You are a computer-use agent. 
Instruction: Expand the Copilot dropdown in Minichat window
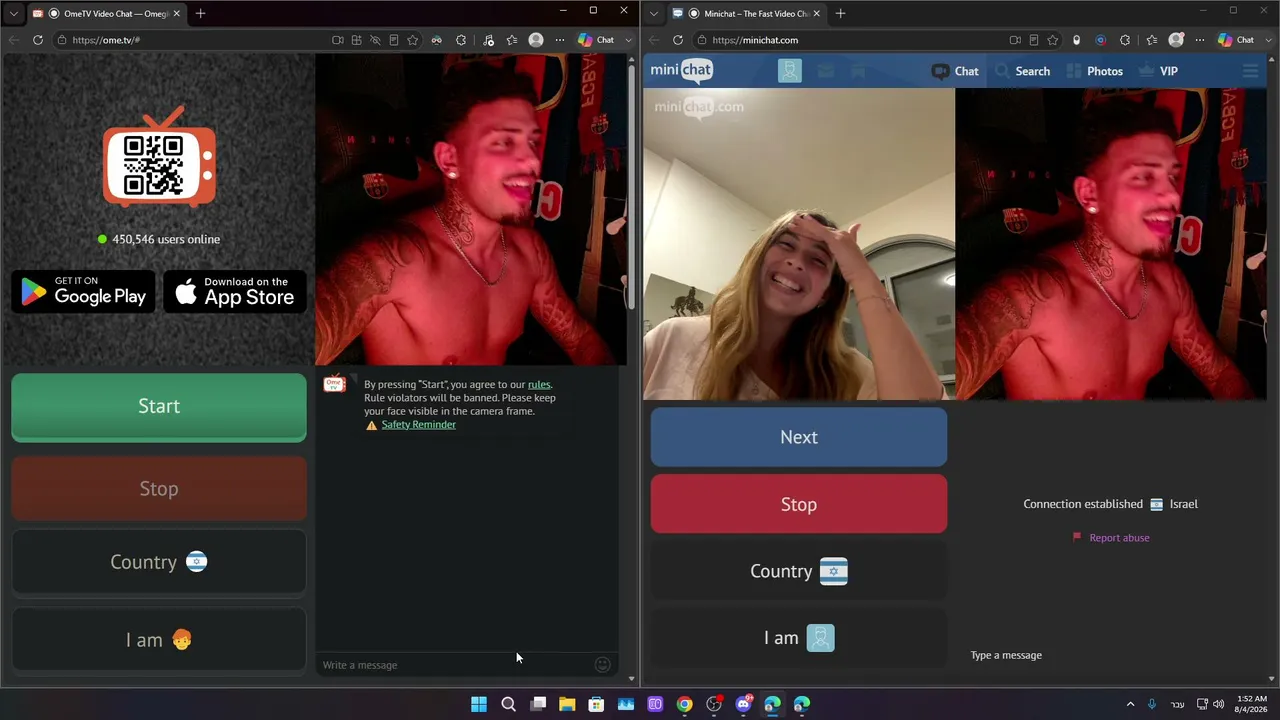[x=1268, y=40]
